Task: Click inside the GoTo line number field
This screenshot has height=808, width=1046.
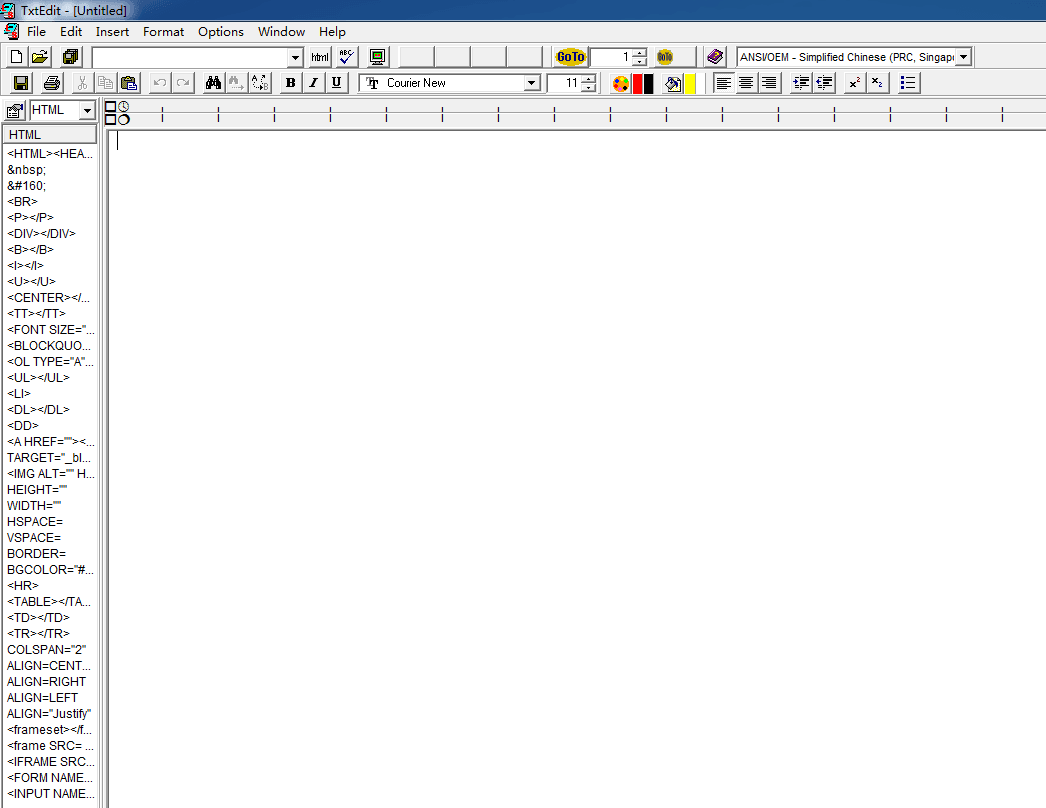Action: point(611,57)
